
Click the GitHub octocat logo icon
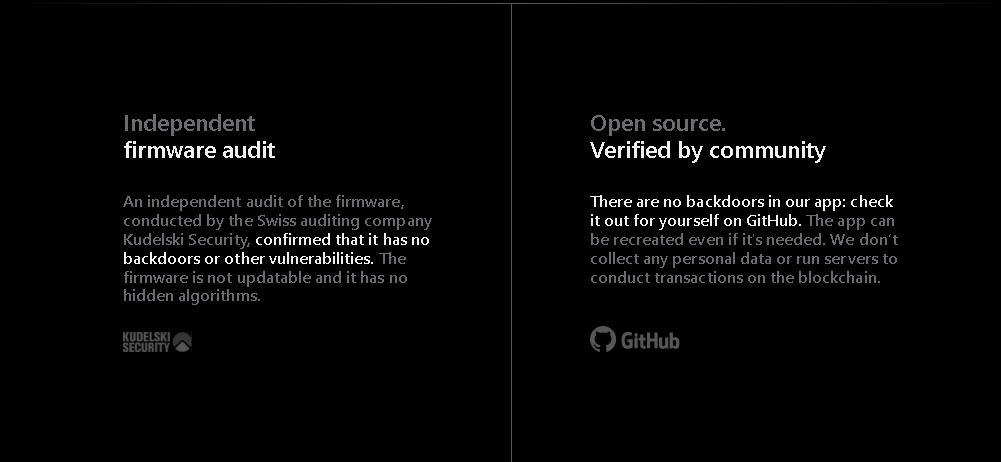(603, 339)
